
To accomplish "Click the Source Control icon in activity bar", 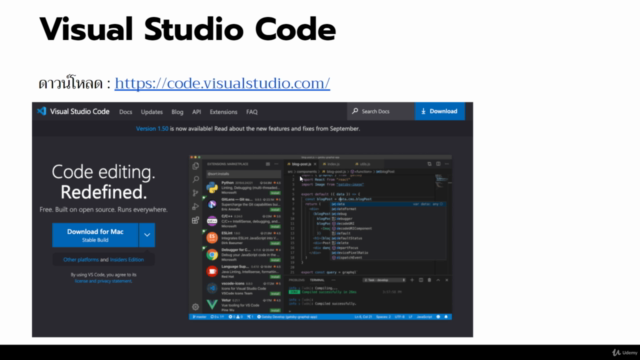I will click(x=196, y=193).
